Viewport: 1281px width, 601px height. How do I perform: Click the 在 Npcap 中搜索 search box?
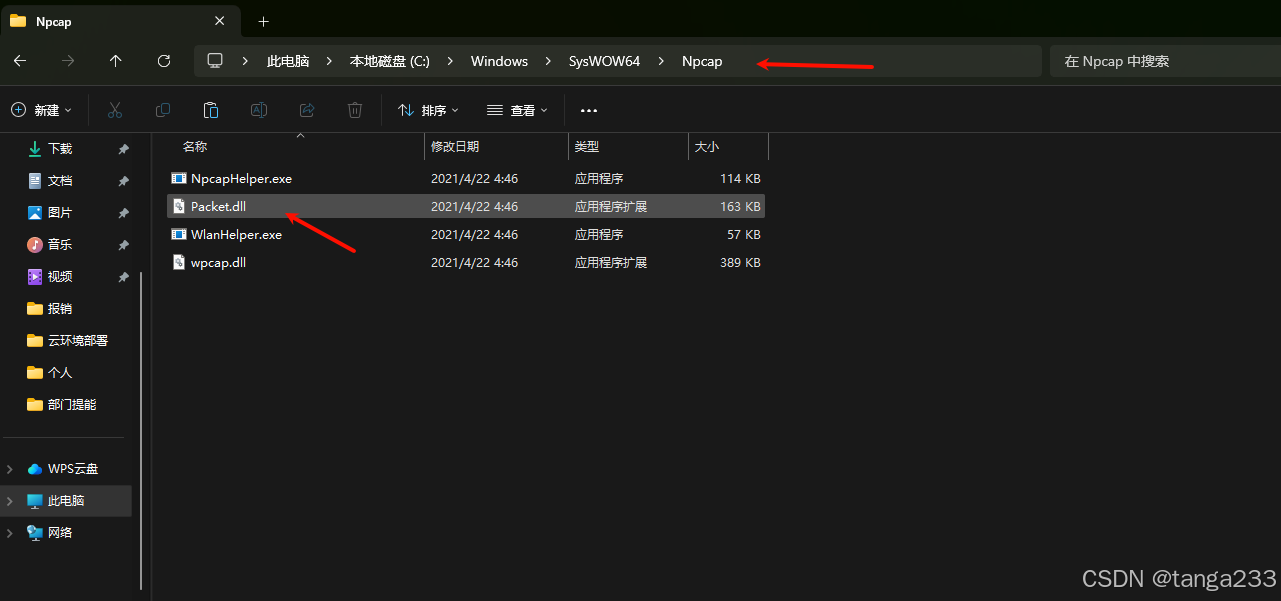1116,61
